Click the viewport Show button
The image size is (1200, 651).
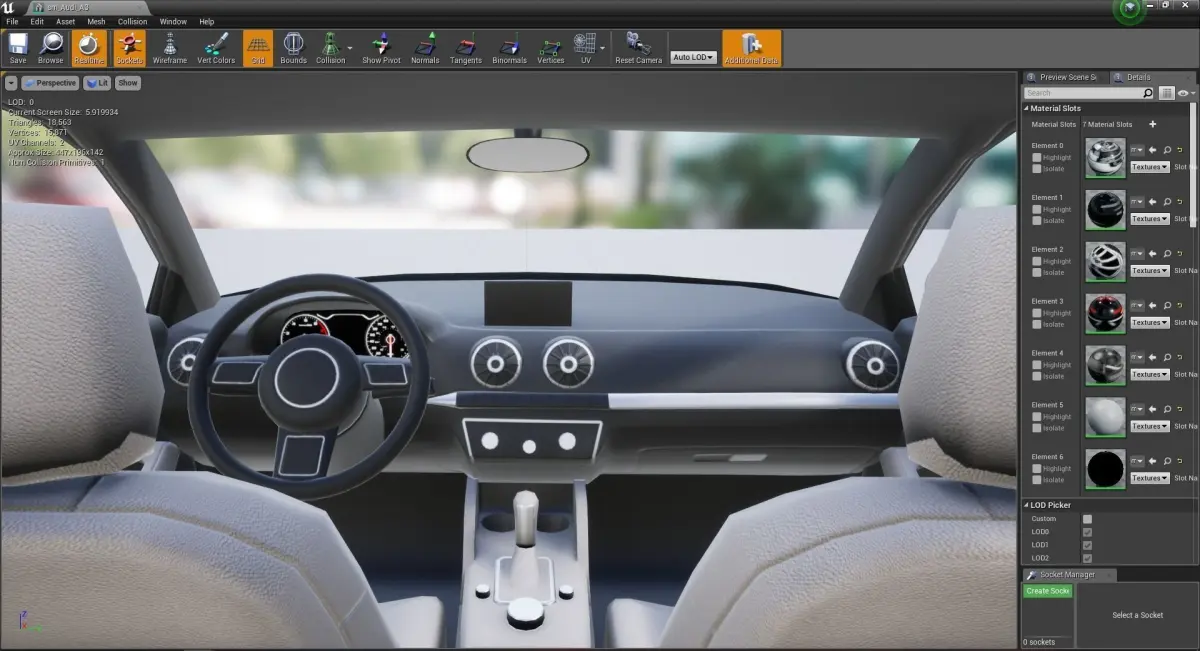tap(129, 83)
